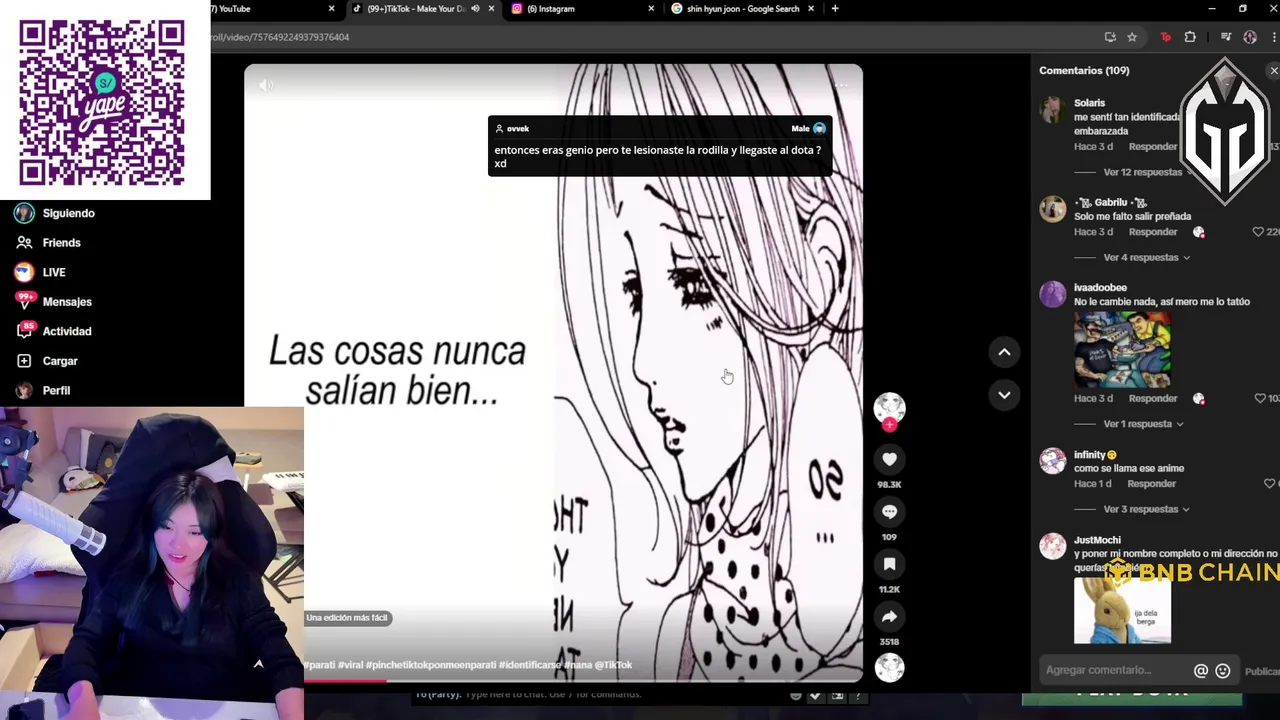Open Perfil in the sidebar
The image size is (1280, 720).
pyautogui.click(x=43, y=390)
